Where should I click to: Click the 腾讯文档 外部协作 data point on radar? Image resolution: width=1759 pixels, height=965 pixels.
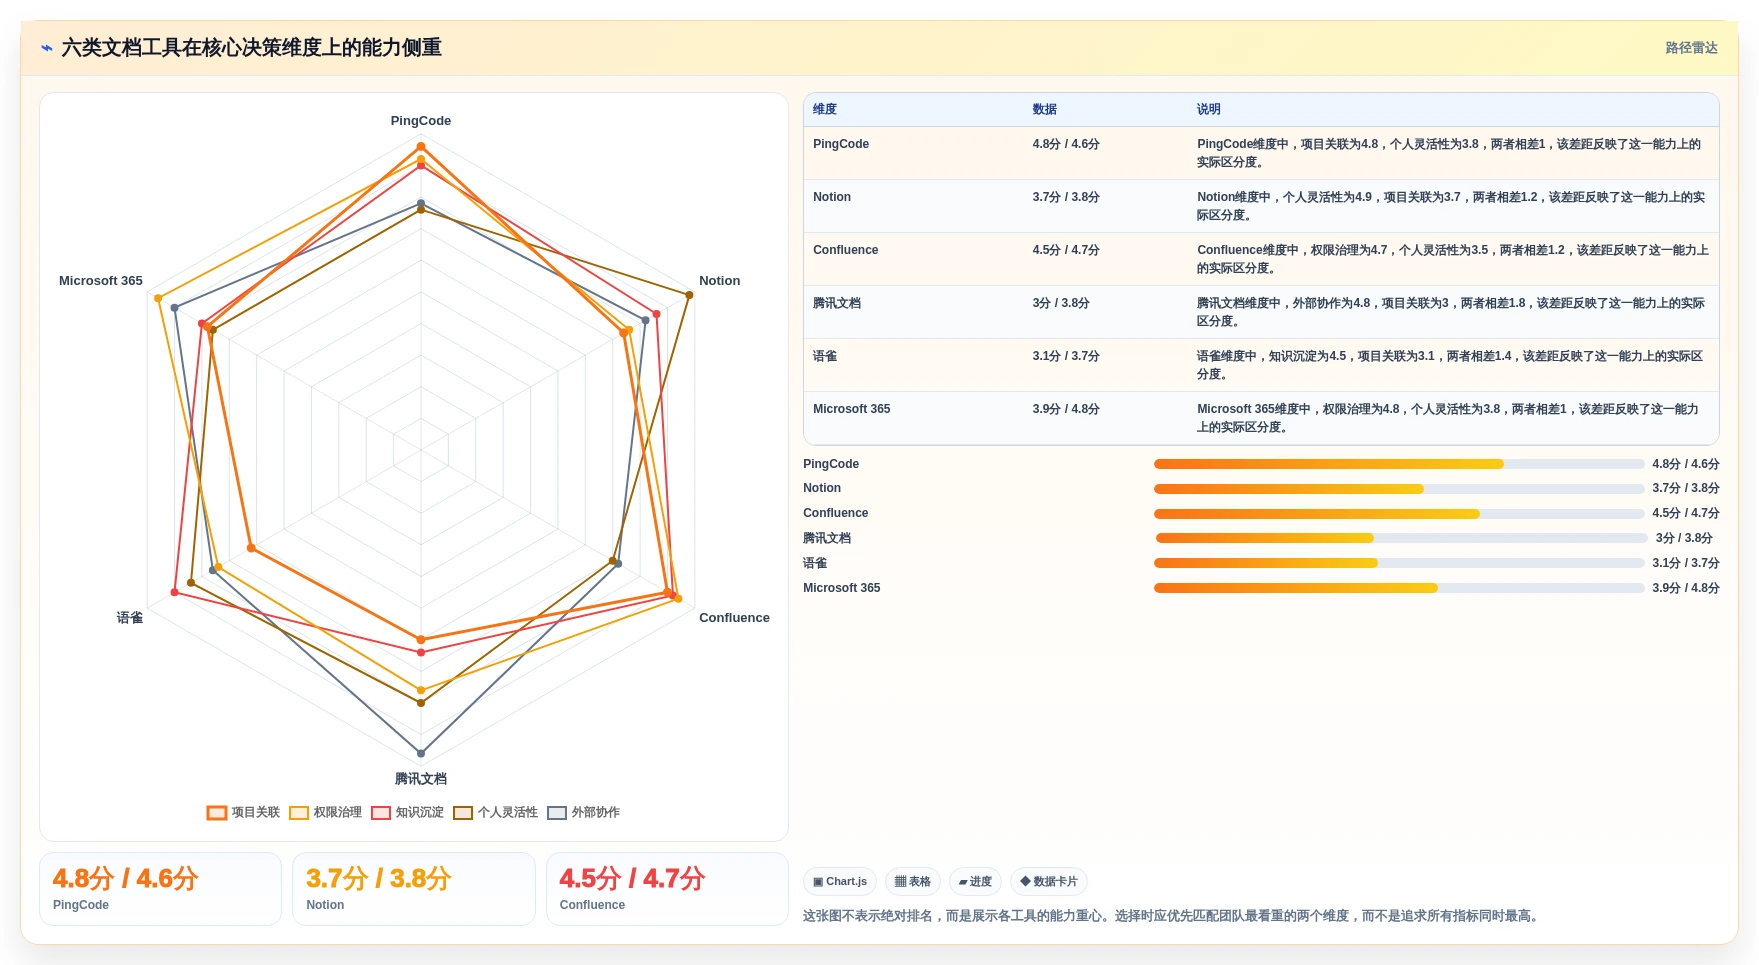(421, 753)
